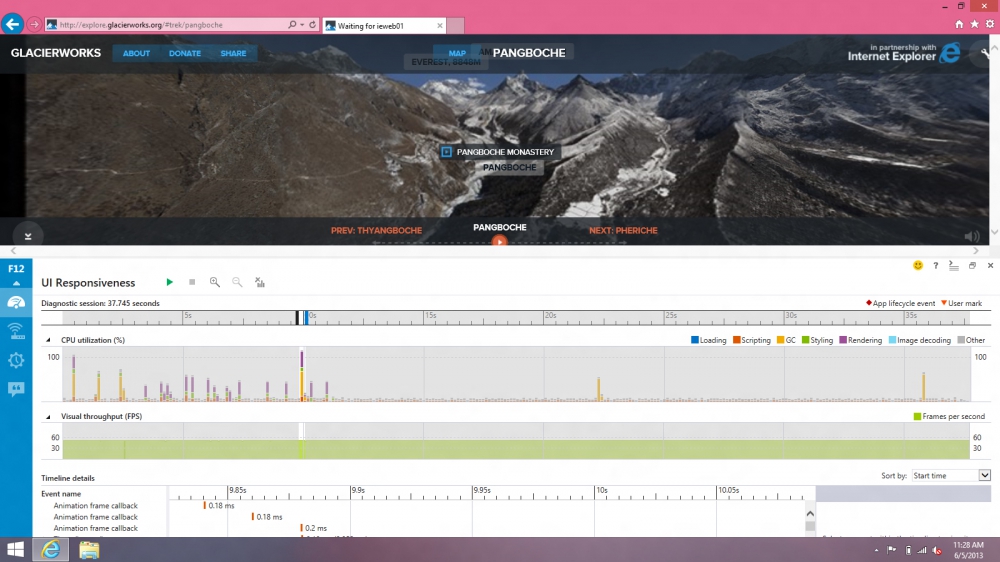
Task: Start profiling with the green play button
Action: click(170, 283)
